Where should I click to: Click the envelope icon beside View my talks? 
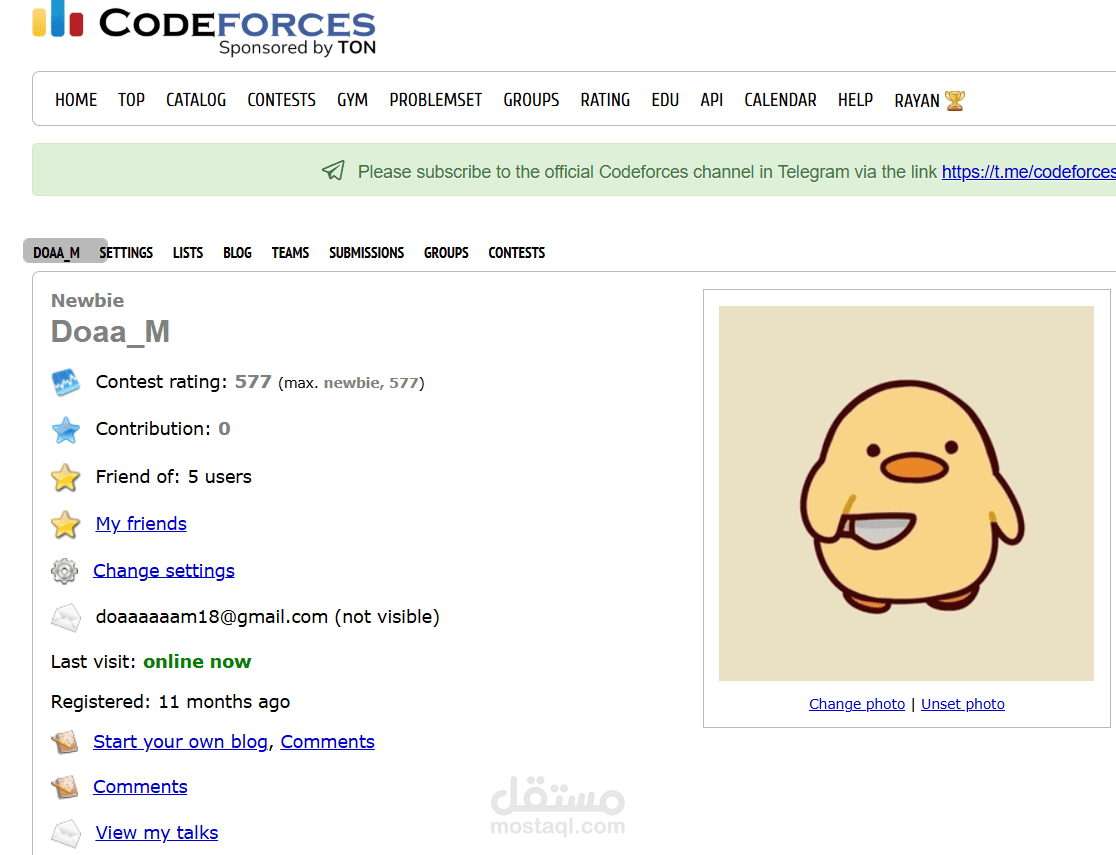[65, 834]
